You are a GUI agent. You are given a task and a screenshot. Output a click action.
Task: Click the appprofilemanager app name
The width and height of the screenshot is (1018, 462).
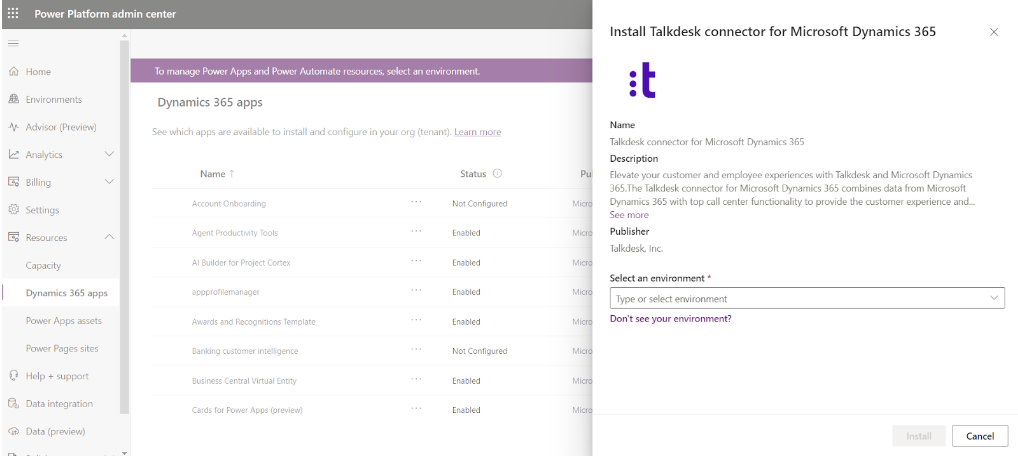[x=225, y=292]
